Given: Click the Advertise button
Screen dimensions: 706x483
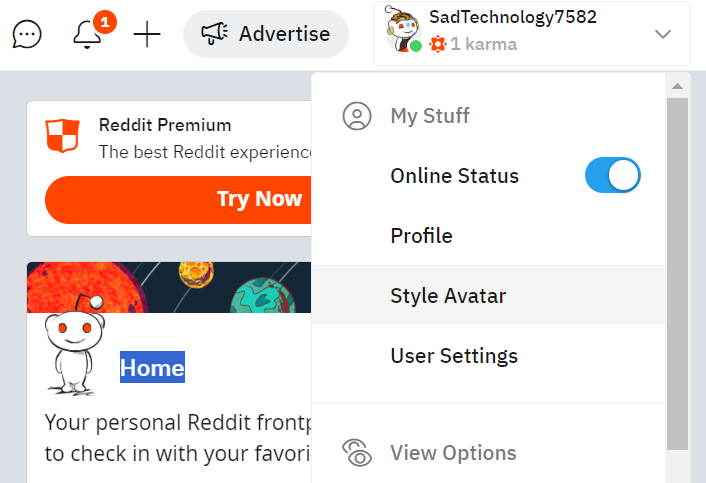Looking at the screenshot, I should tap(266, 34).
